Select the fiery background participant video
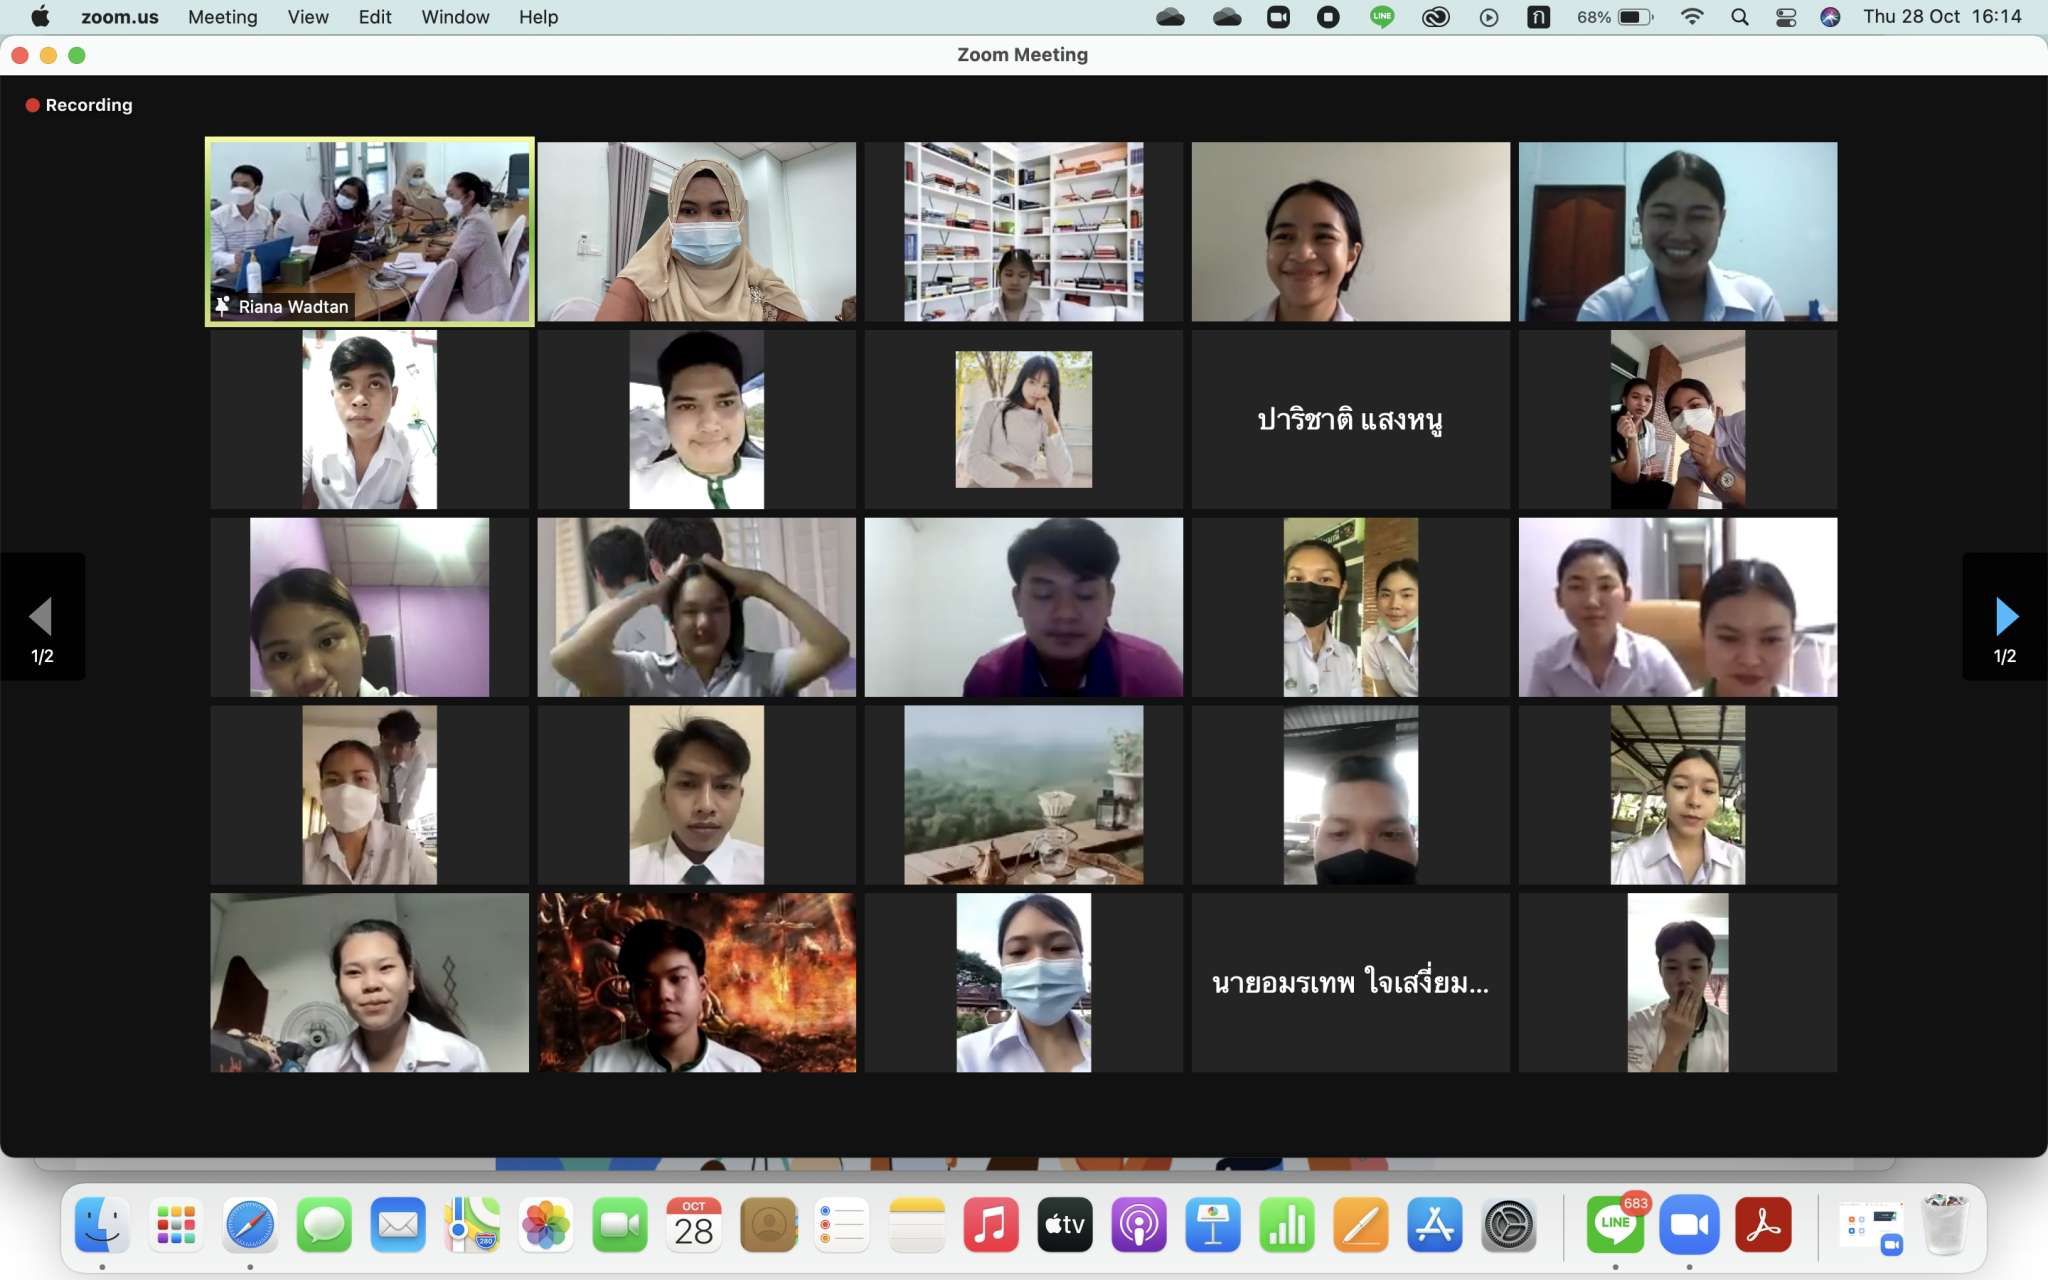The height and width of the screenshot is (1280, 2048). point(697,983)
